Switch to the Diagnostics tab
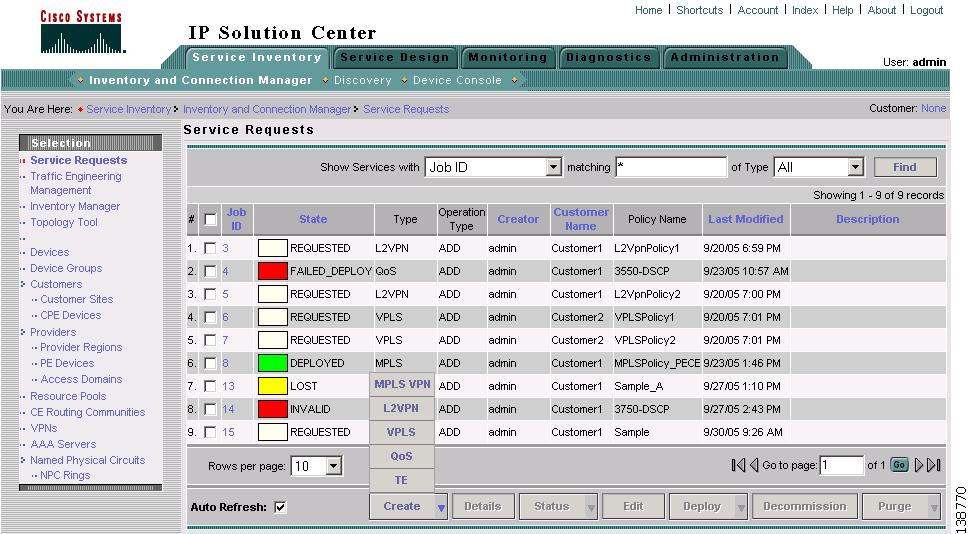This screenshot has width=968, height=534. pyautogui.click(x=608, y=58)
